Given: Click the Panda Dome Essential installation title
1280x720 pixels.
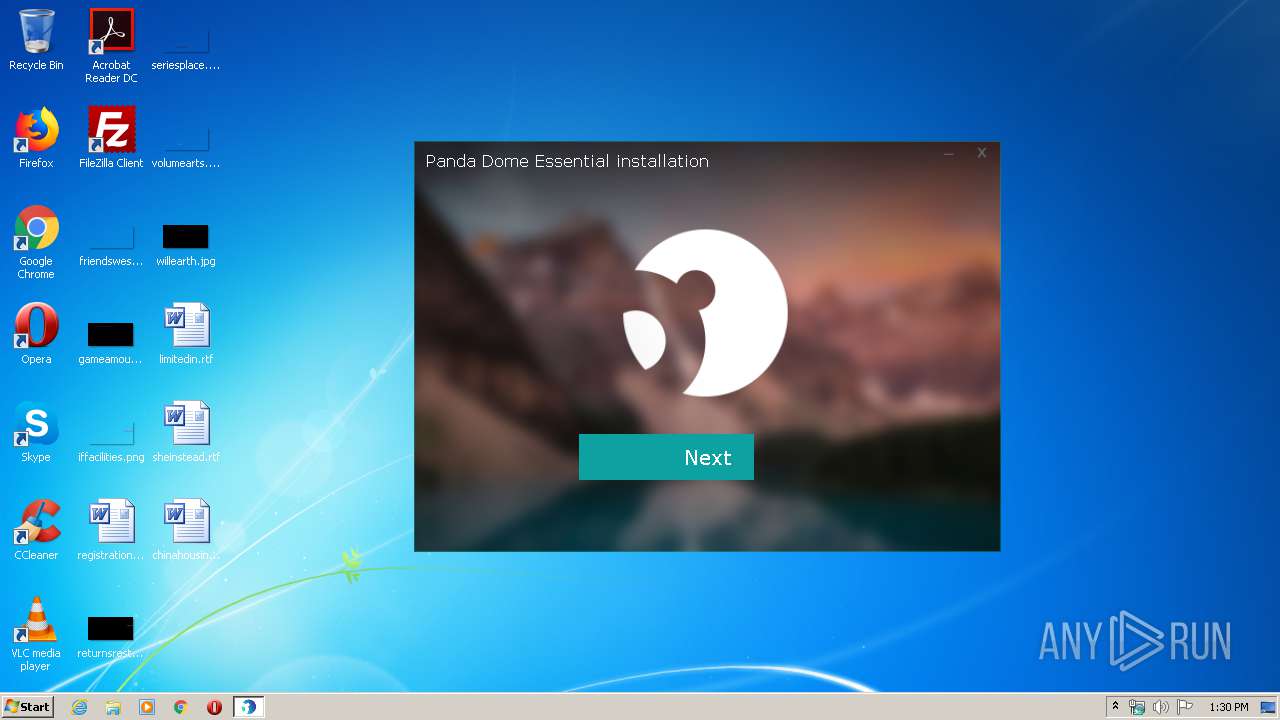Looking at the screenshot, I should click(x=567, y=161).
